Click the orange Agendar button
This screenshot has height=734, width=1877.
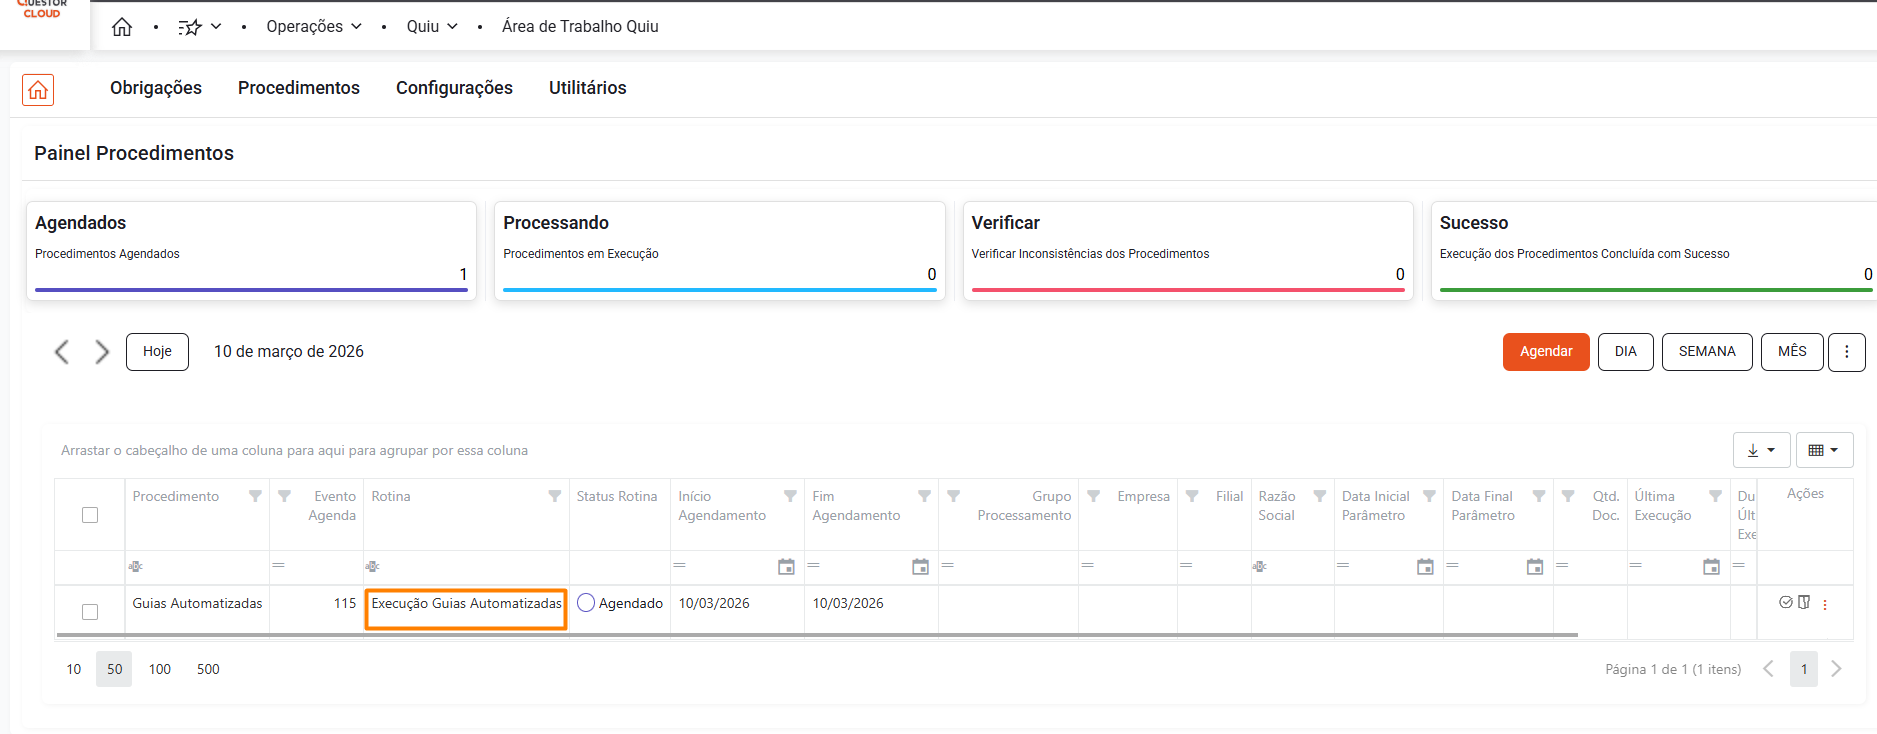tap(1545, 352)
